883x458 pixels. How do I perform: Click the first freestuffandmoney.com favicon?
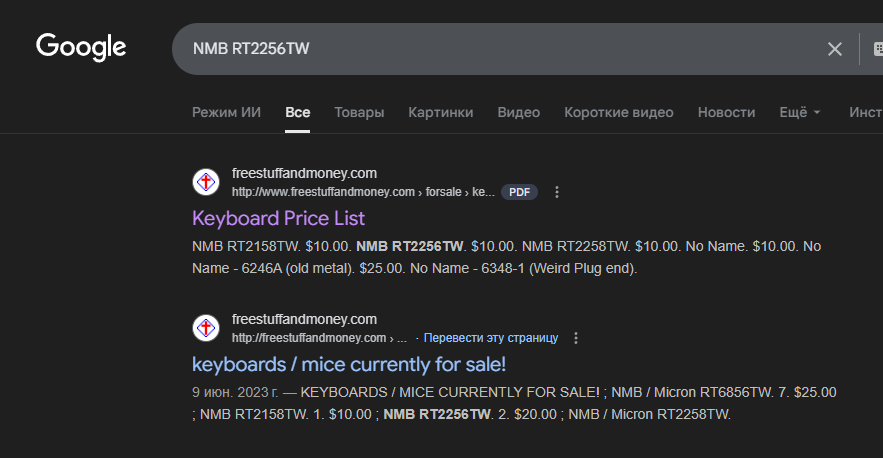pyautogui.click(x=206, y=182)
